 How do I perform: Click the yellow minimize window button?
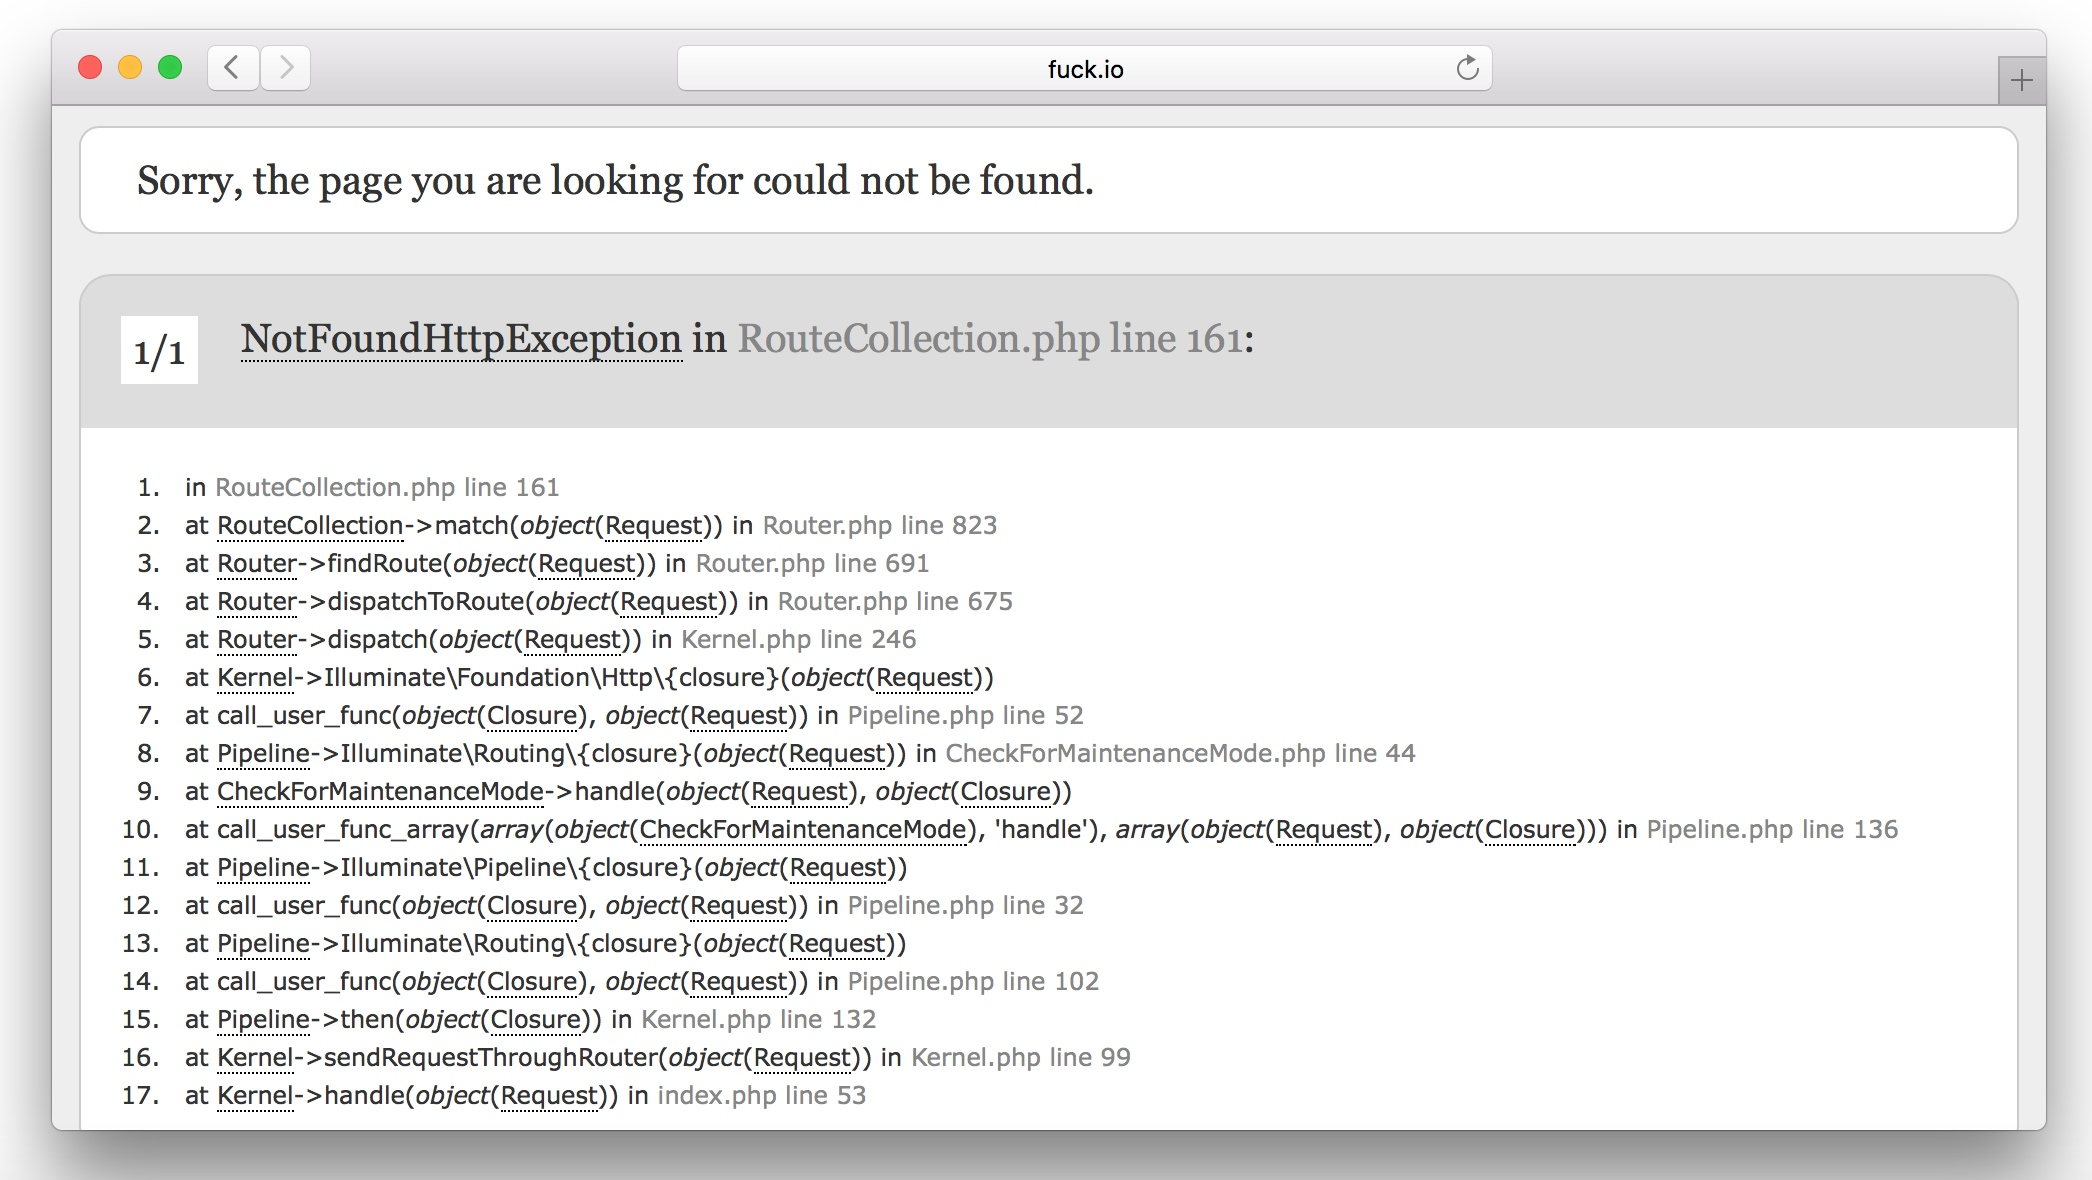tap(130, 68)
